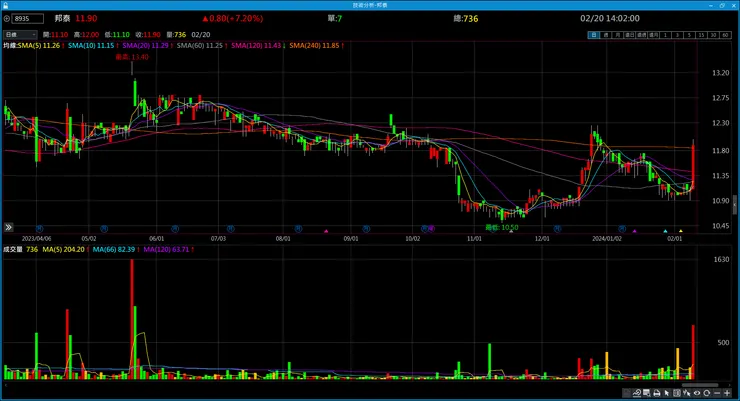Switch to the 30-minute timeframe
Screen dimensions: 740x401
pyautogui.click(x=713, y=35)
